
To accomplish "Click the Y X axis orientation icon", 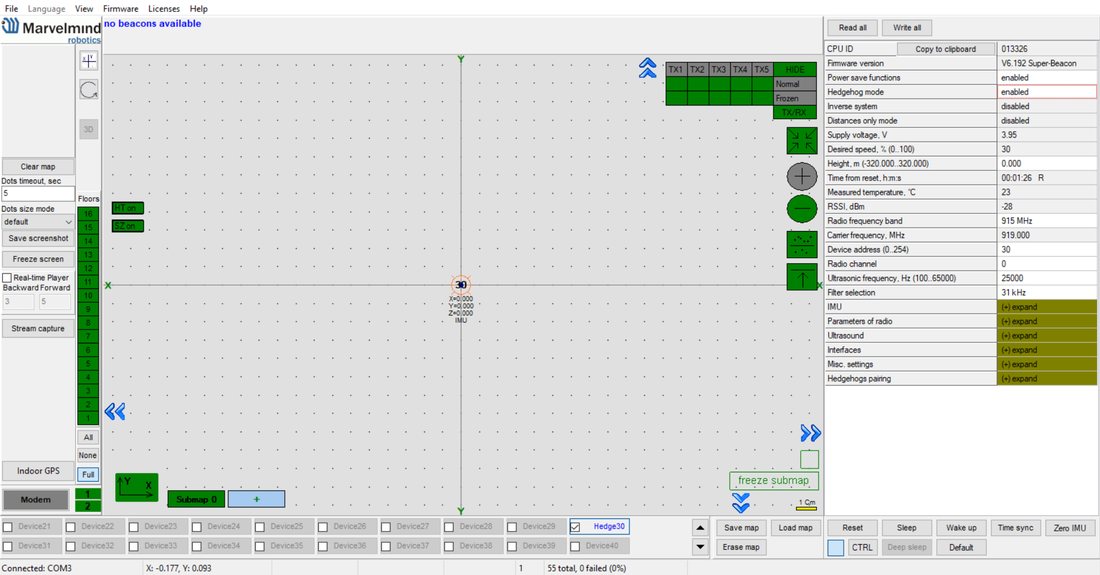I will [137, 487].
